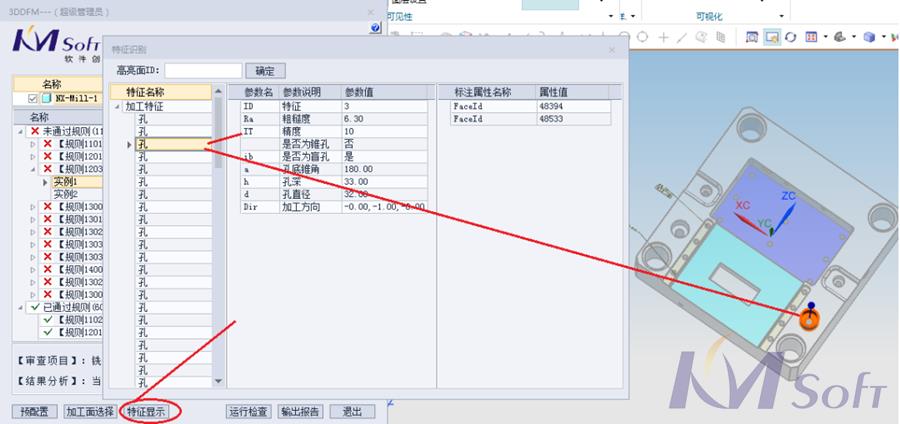
Task: Click the feature list scrollbar down arrow
Action: 219,381
